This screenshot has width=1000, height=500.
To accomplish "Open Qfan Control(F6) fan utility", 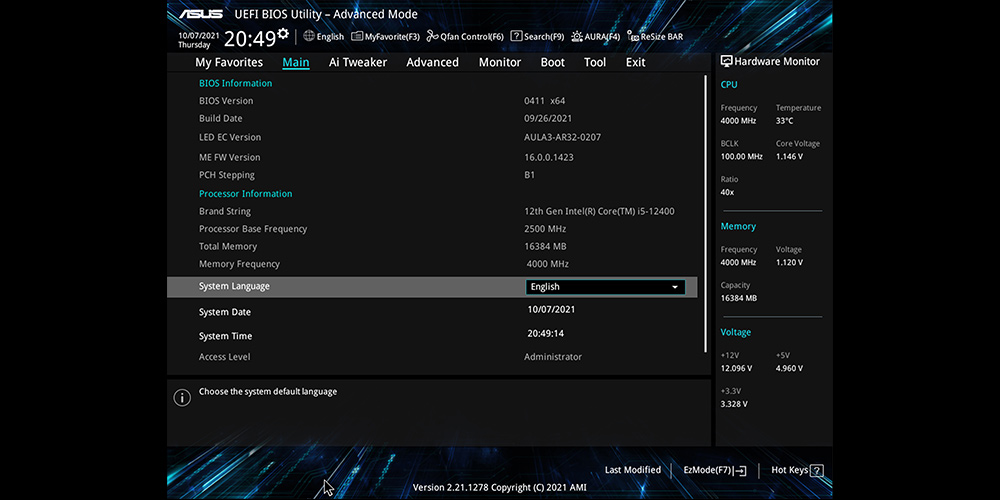I will [465, 36].
